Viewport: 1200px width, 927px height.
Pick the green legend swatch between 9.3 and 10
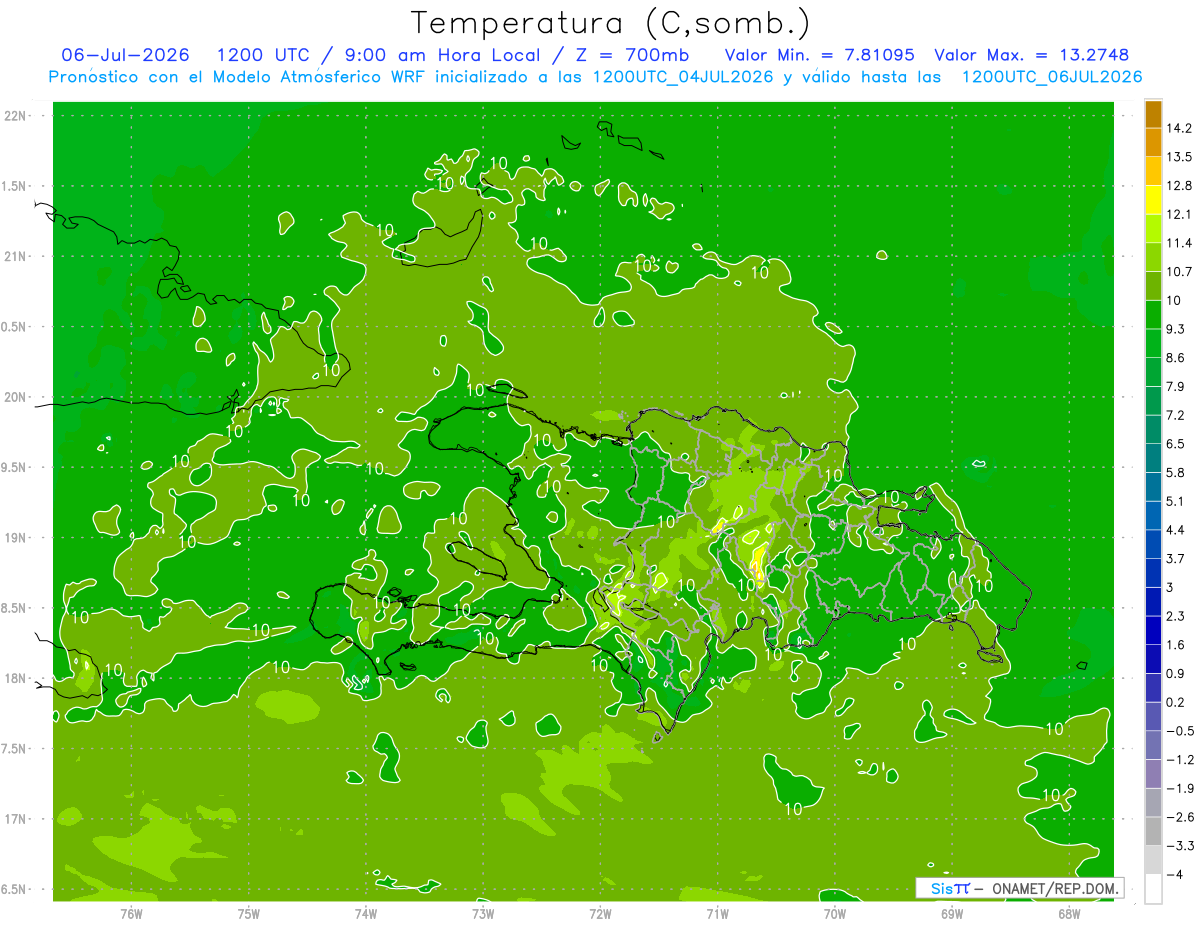[1153, 314]
